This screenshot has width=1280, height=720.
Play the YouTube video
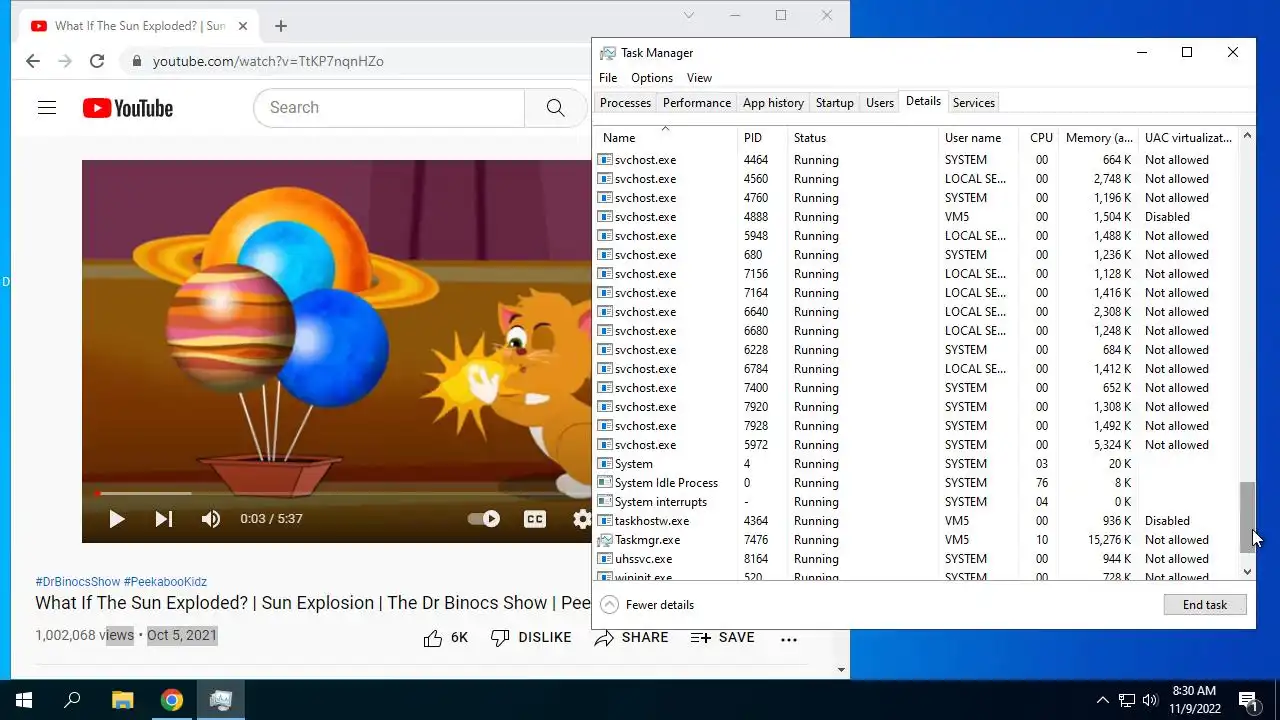(116, 519)
